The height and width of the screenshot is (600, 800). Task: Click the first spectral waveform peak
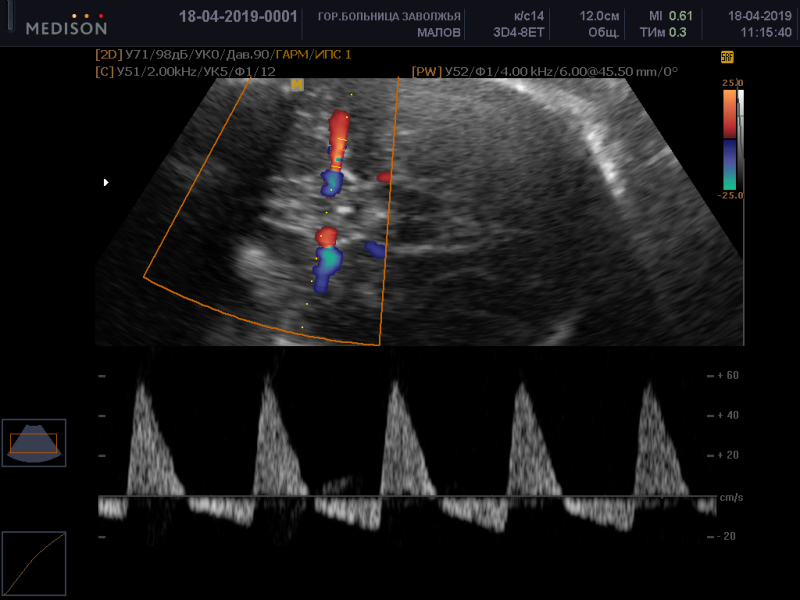pyautogui.click(x=141, y=385)
